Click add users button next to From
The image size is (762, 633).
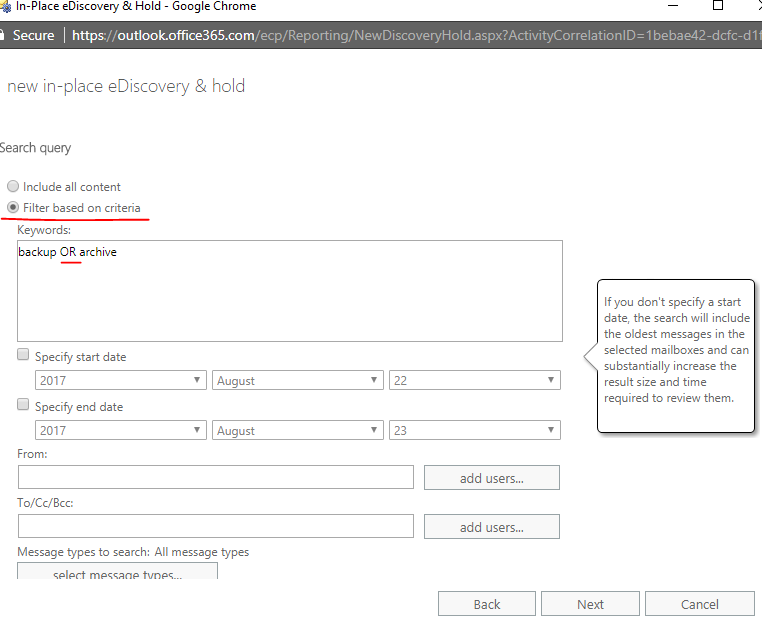click(x=491, y=478)
